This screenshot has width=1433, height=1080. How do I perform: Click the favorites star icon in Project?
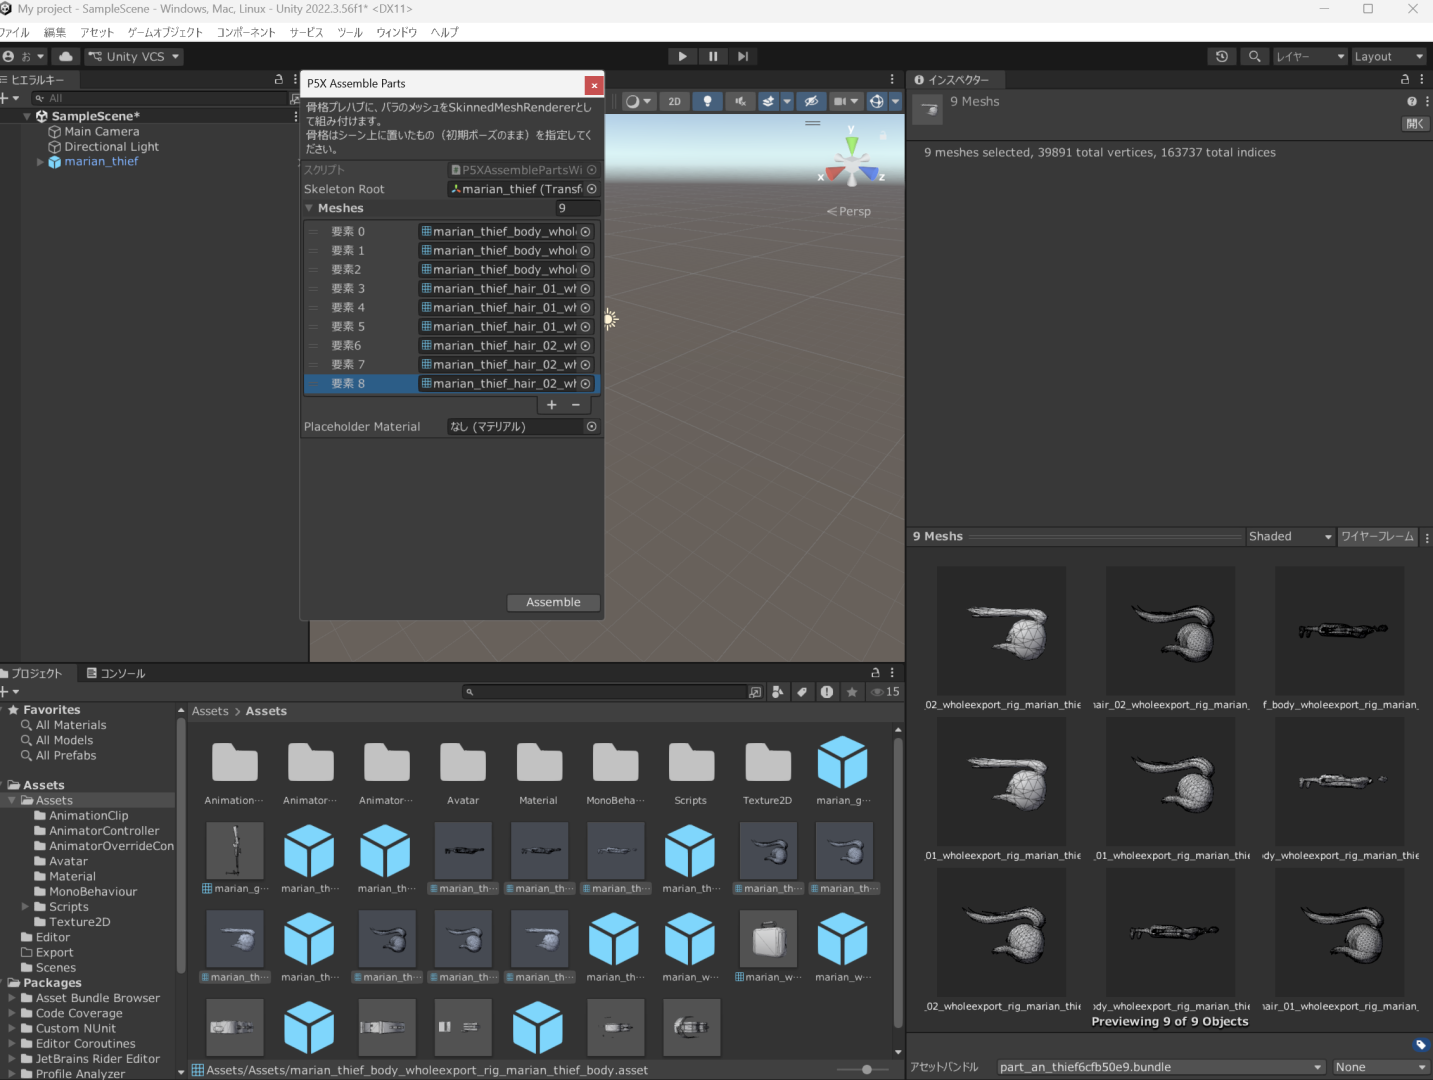[852, 692]
